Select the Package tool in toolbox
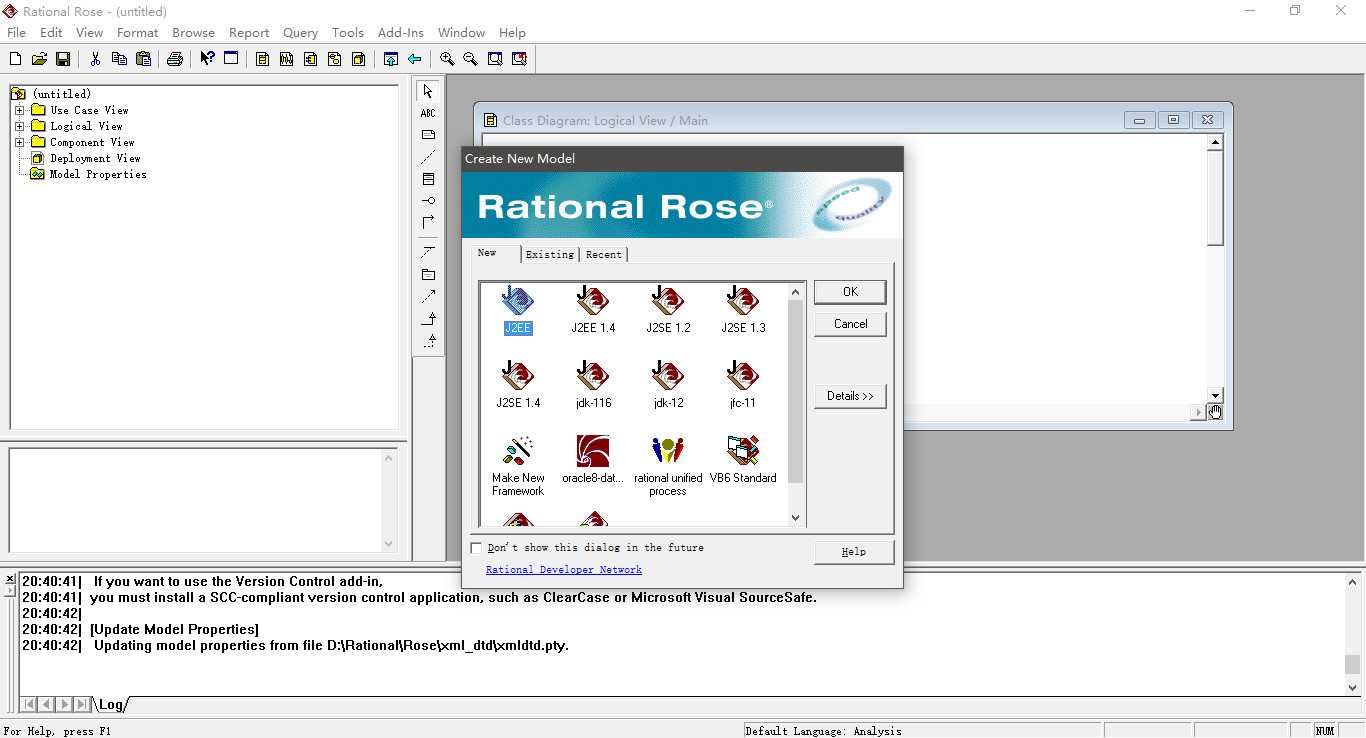This screenshot has height=738, width=1366. click(428, 274)
